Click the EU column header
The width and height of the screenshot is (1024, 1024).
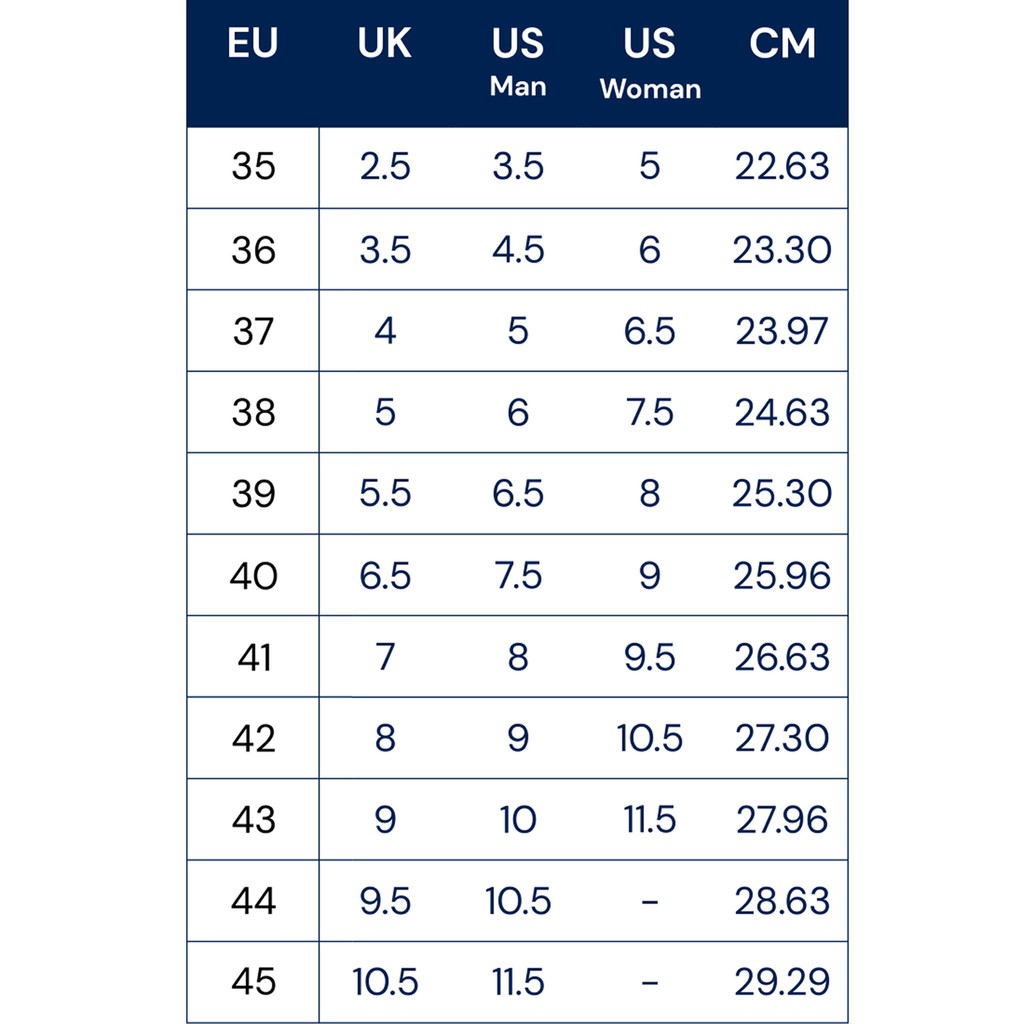(x=252, y=44)
